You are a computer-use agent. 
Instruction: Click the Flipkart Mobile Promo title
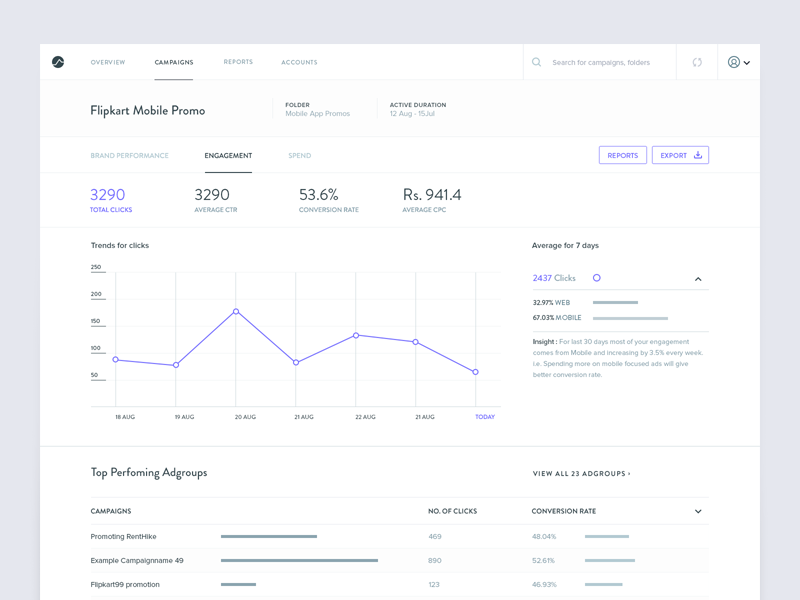click(x=147, y=111)
